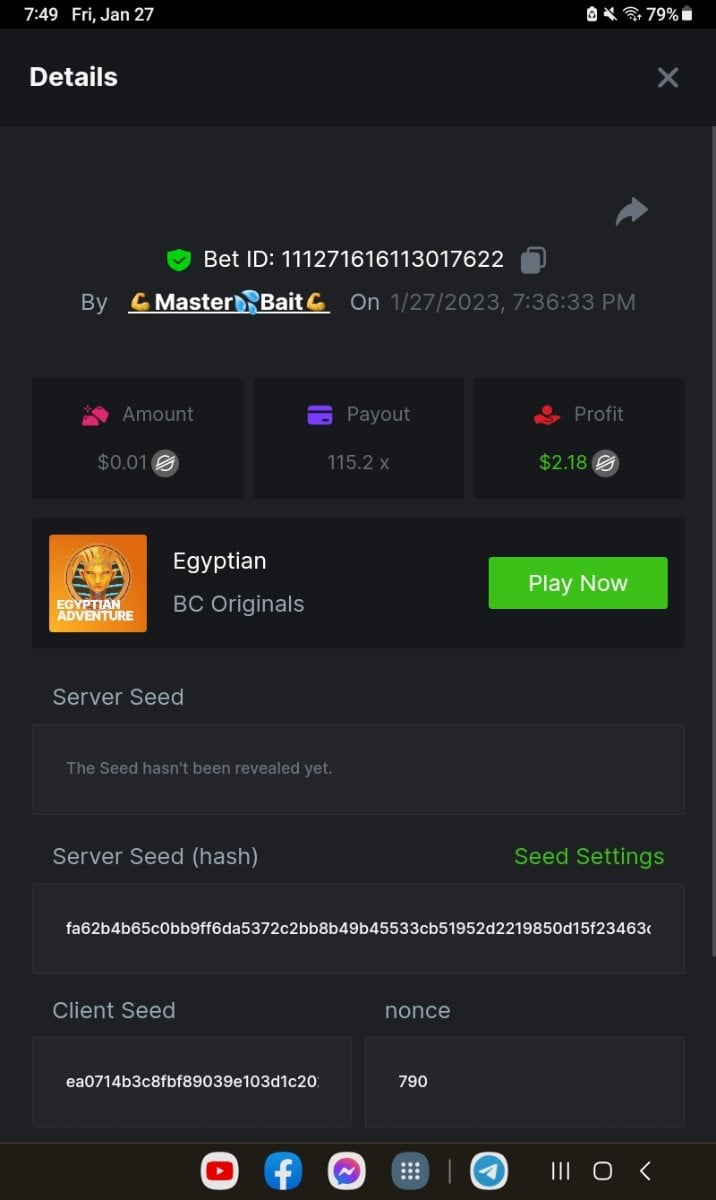Tap the Client Seed value field
This screenshot has width=716, height=1200.
pyautogui.click(x=192, y=1081)
